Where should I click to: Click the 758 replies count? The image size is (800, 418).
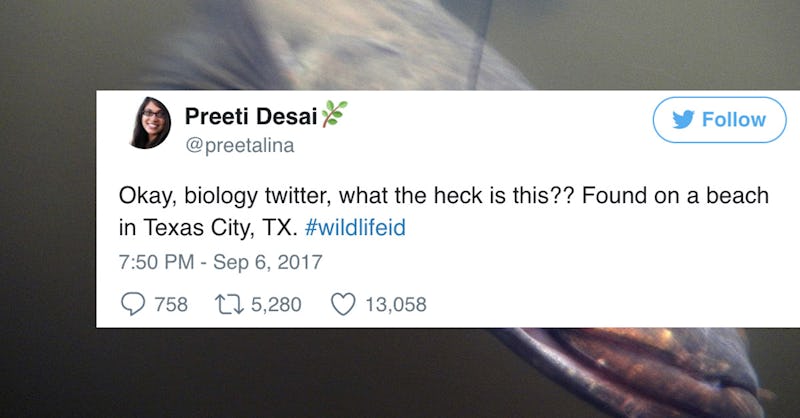click(171, 305)
